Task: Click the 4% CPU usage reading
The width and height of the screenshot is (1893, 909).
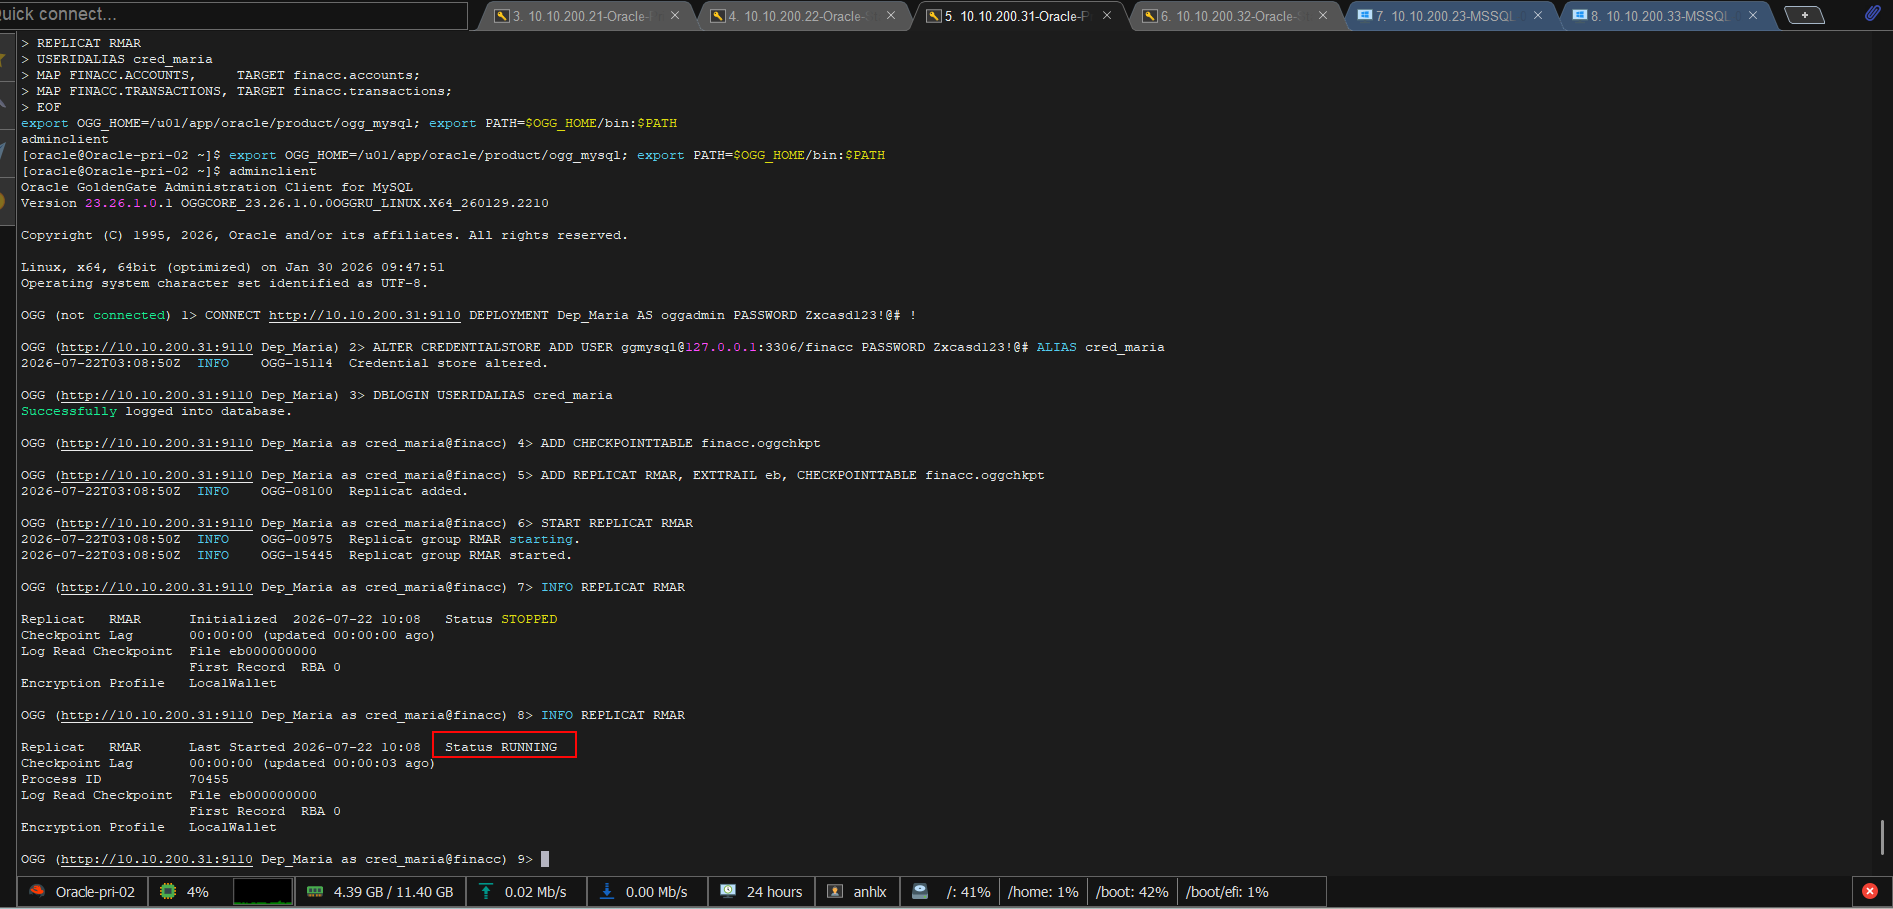Action: tap(198, 891)
